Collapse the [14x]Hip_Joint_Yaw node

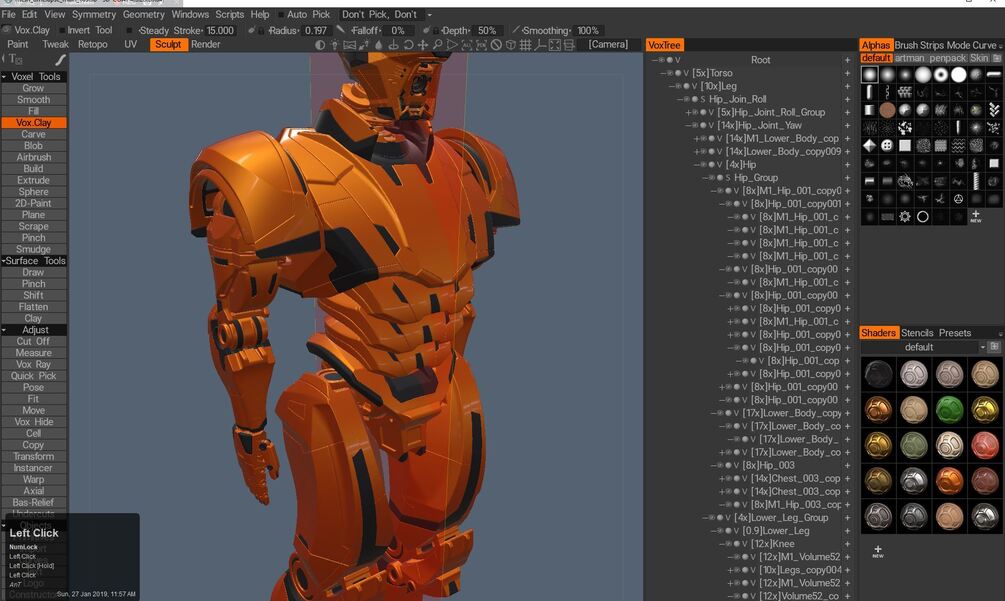pos(688,126)
